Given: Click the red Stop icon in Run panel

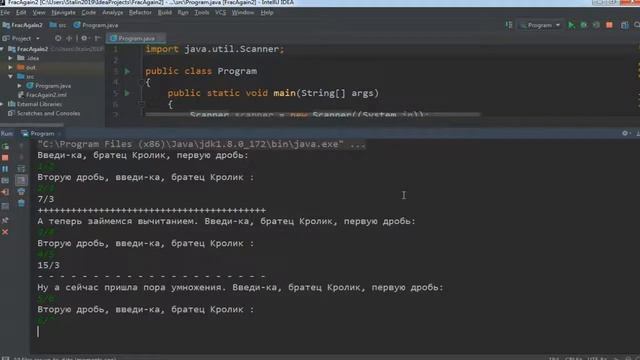Looking at the screenshot, I should (5, 158).
